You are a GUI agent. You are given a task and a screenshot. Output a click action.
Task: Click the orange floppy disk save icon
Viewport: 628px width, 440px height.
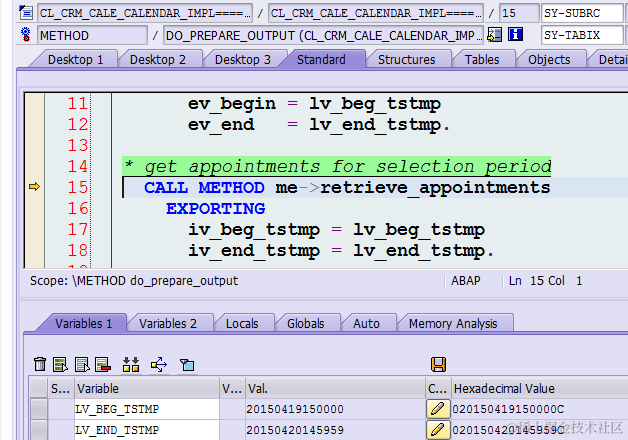pos(439,364)
